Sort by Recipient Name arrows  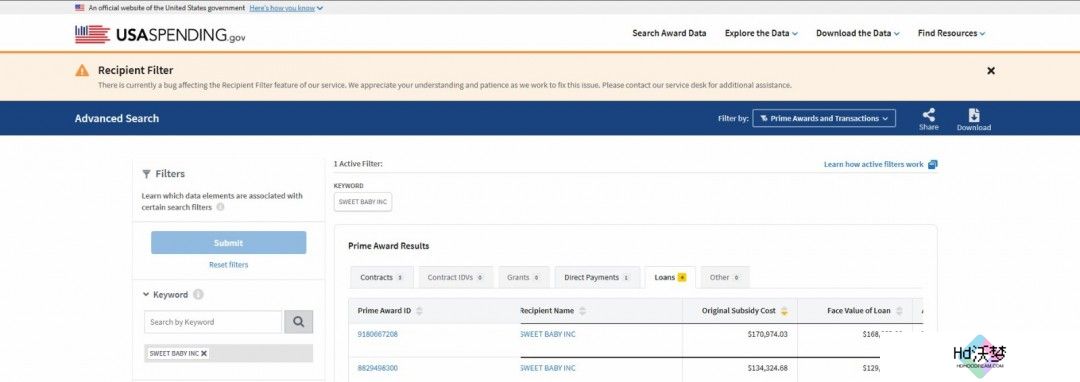[x=582, y=311]
